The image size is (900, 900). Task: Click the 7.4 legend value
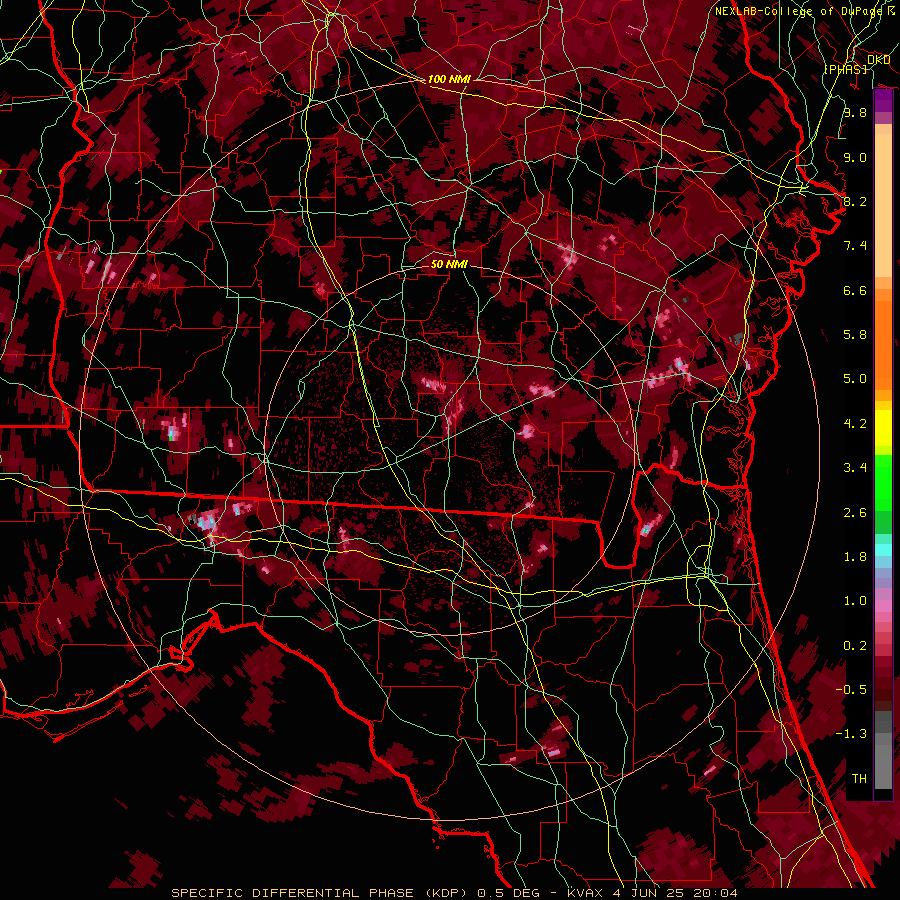[855, 246]
